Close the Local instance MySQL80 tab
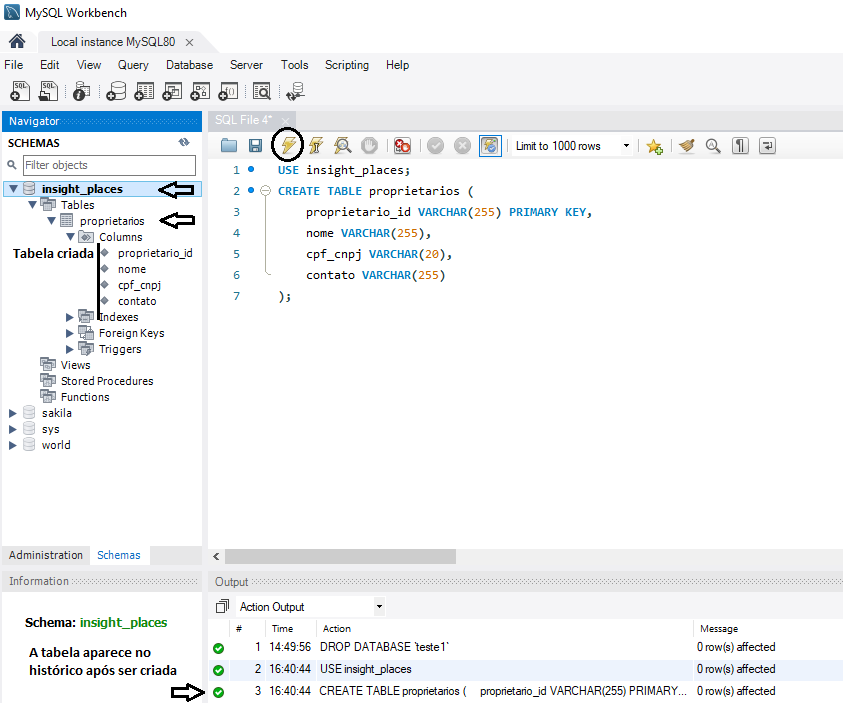This screenshot has width=843, height=703. point(189,42)
